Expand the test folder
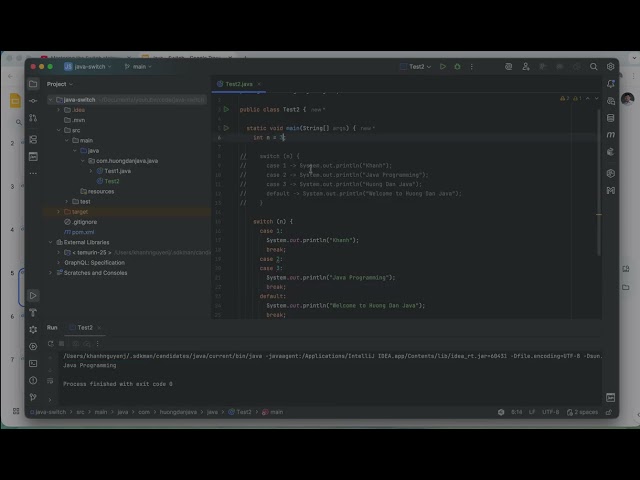Screen dimensions: 640x480 [x=67, y=202]
